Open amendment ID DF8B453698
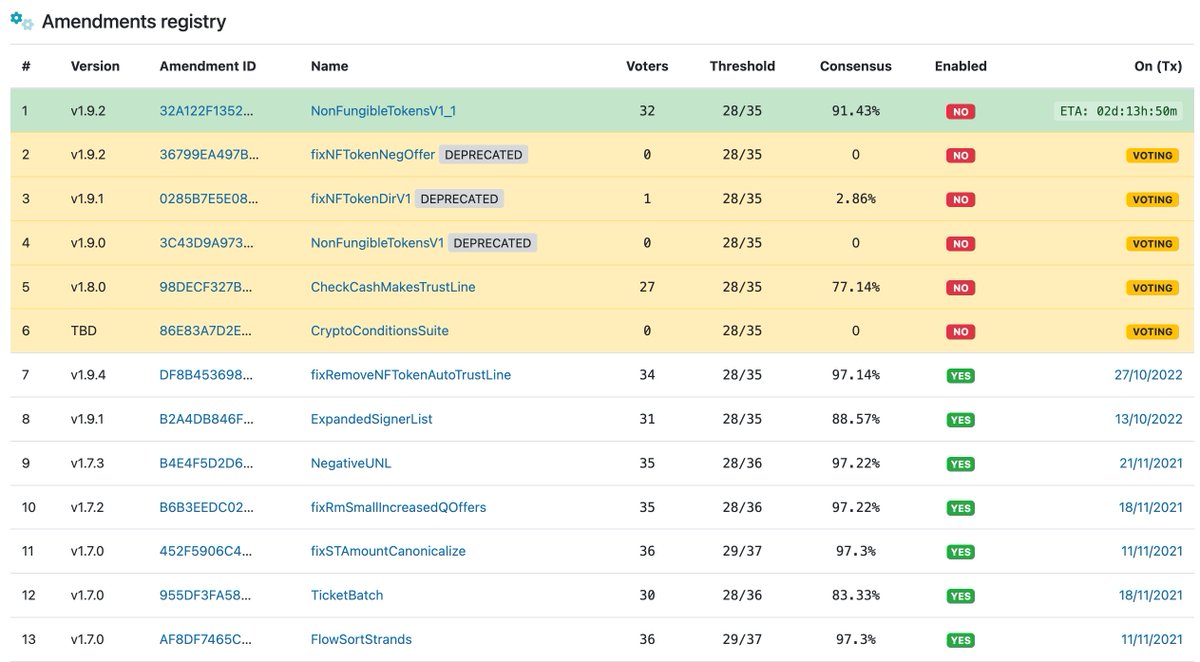The height and width of the screenshot is (662, 1200). pos(207,375)
